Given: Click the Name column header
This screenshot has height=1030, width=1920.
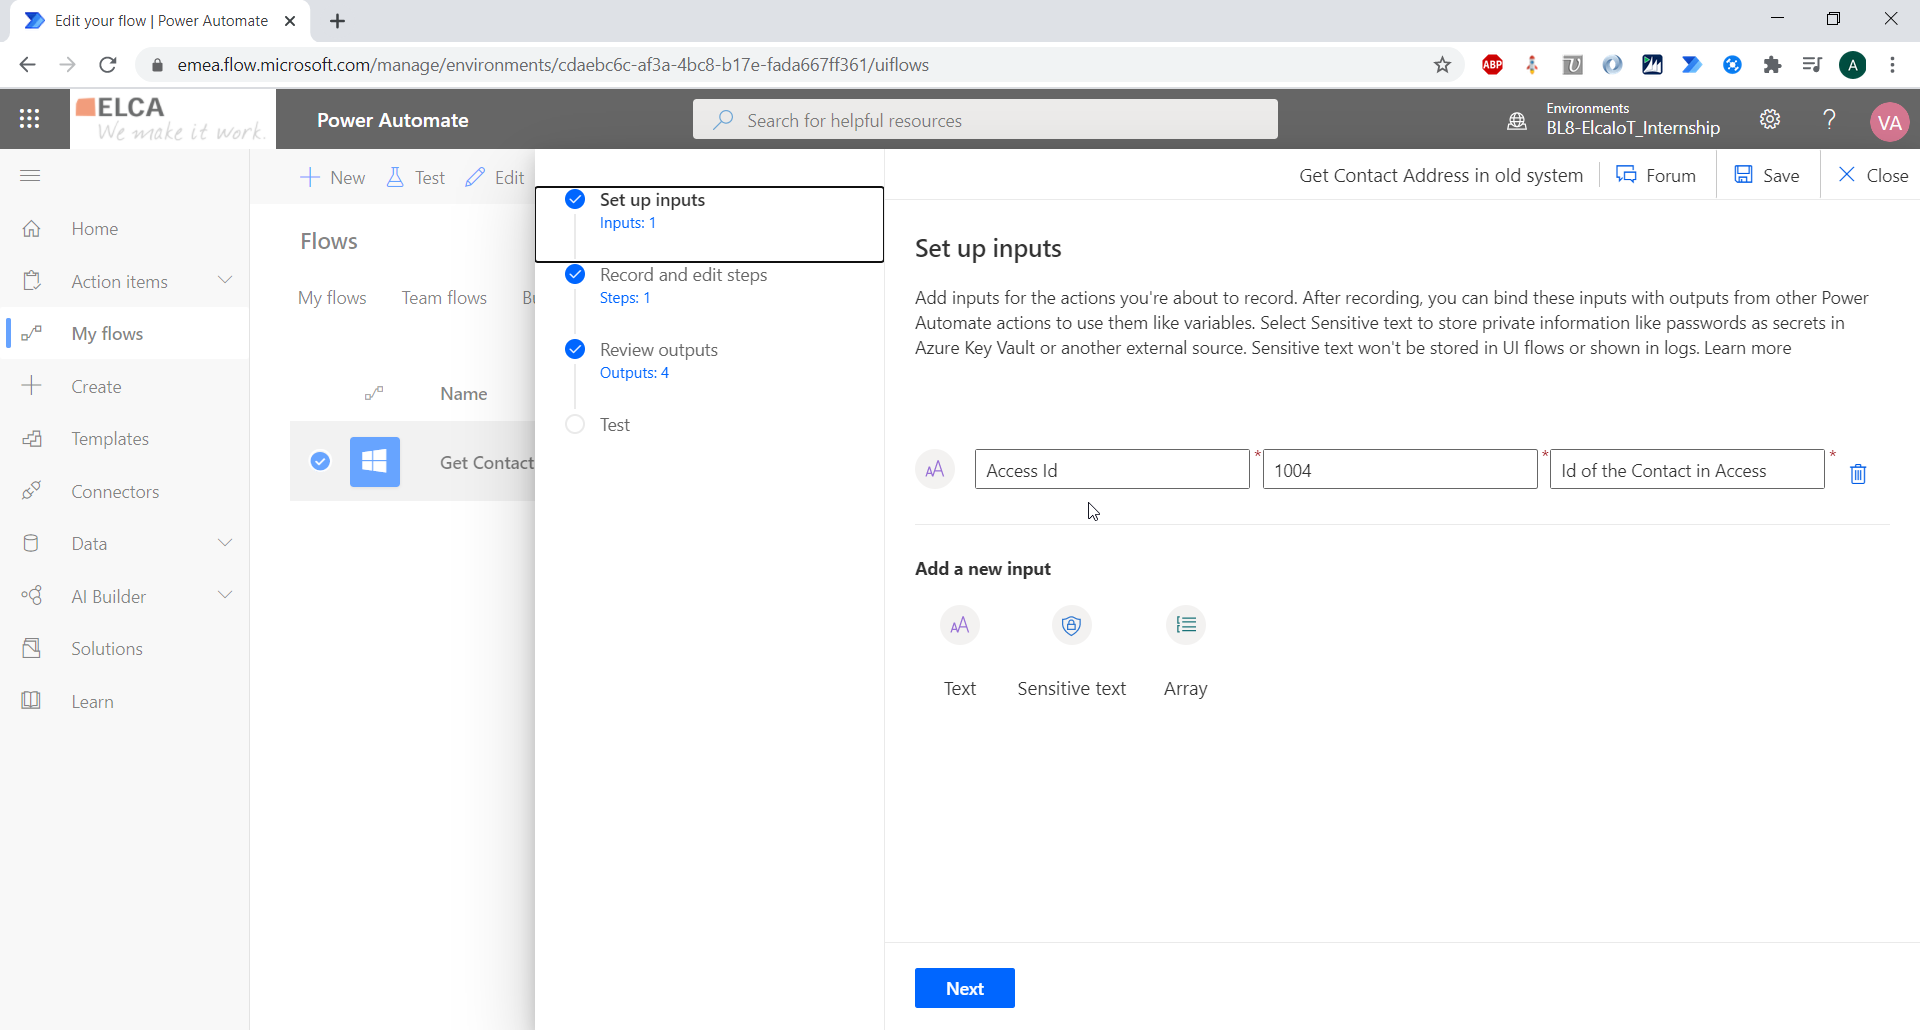Looking at the screenshot, I should (x=464, y=394).
